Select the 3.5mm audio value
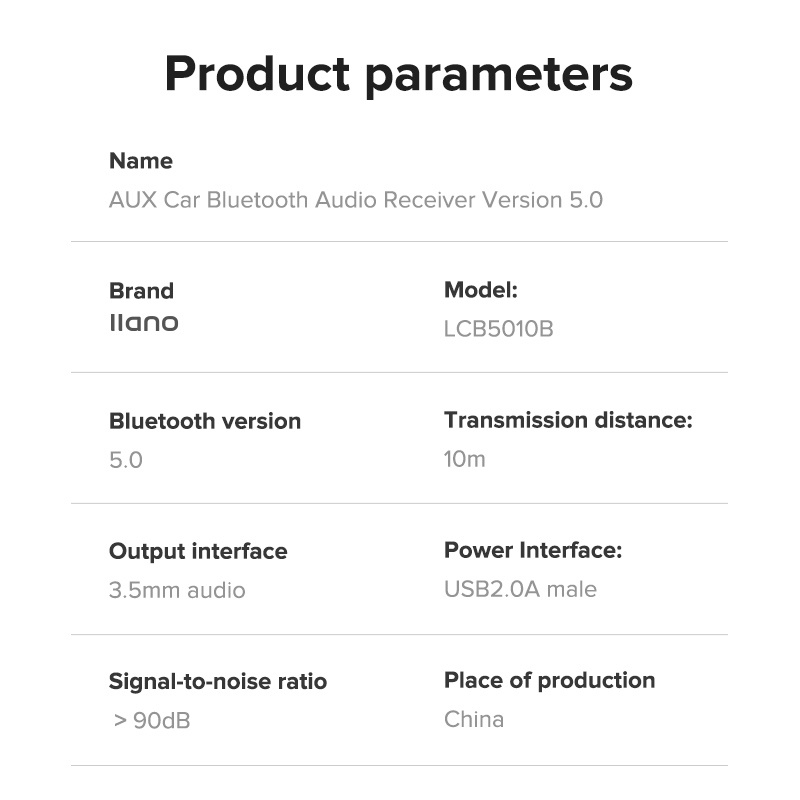Viewport: 800px width, 800px height. coord(176,590)
